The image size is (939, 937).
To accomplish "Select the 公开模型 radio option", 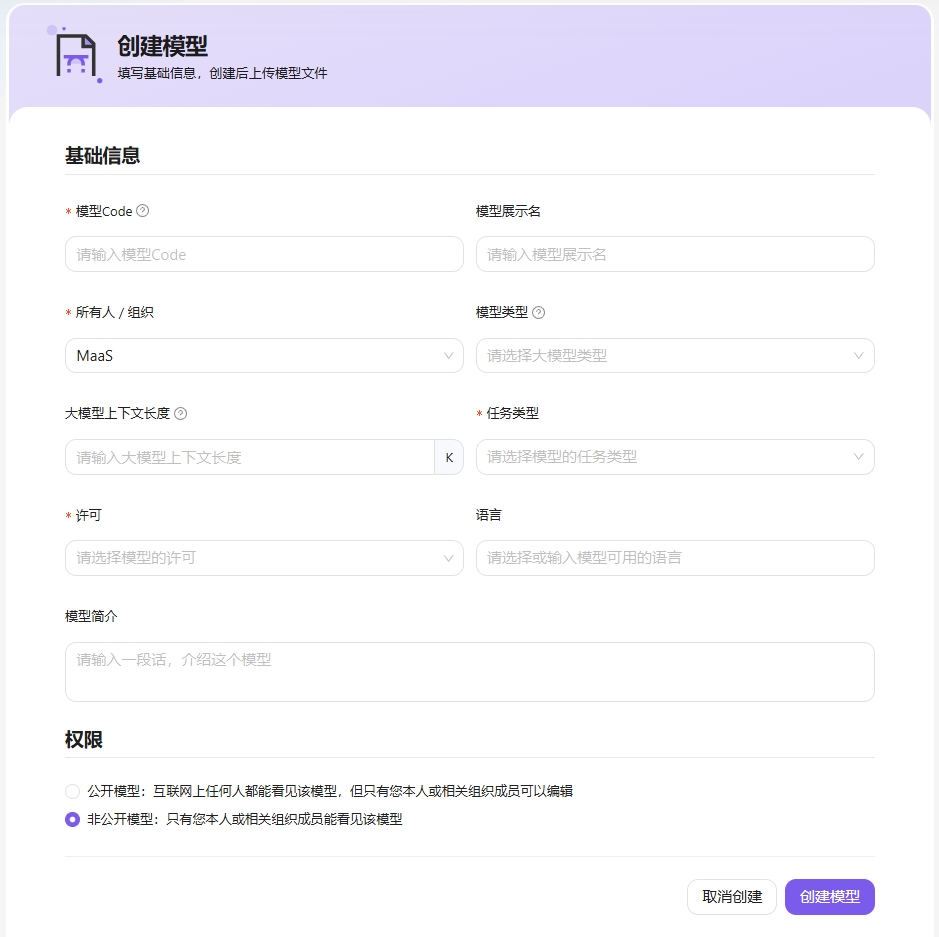I will tap(72, 792).
